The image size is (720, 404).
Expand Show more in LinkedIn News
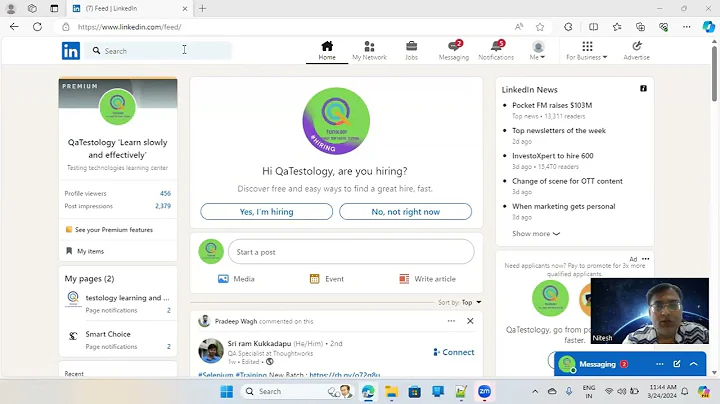(x=536, y=234)
